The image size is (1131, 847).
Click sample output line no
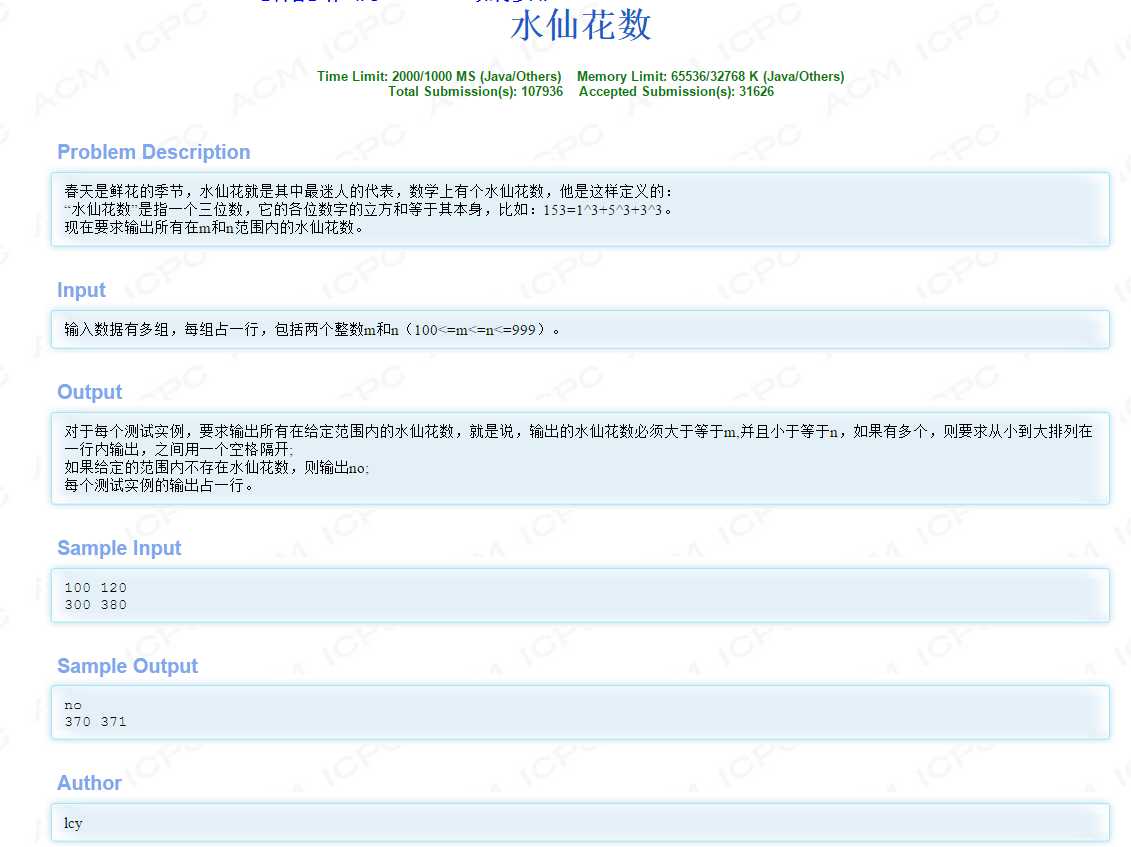[x=73, y=705]
